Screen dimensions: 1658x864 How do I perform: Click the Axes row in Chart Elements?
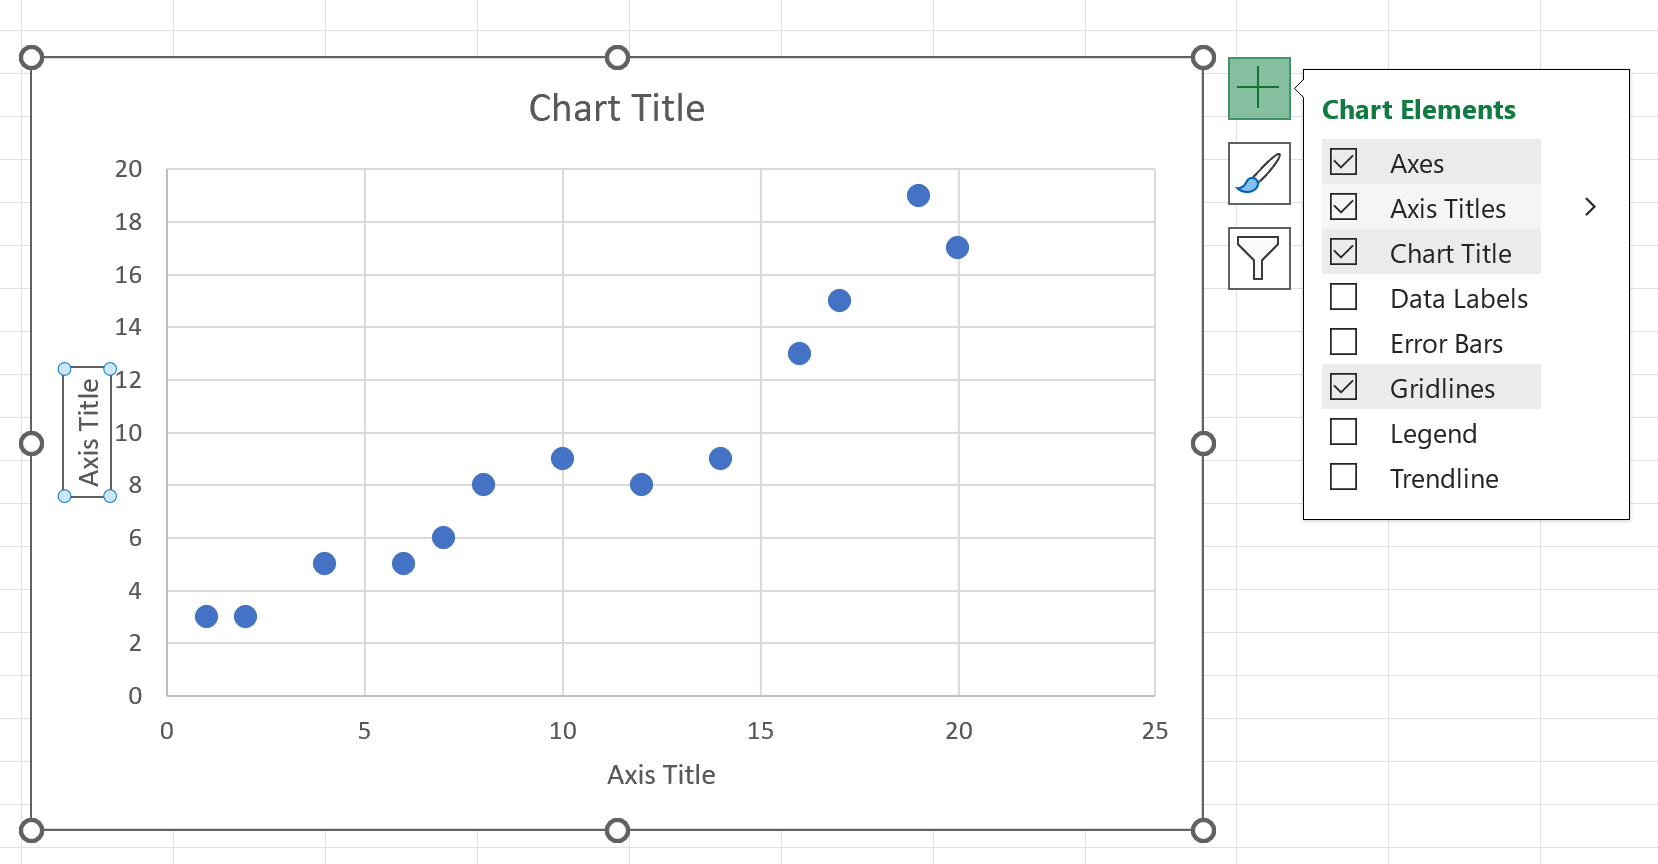click(1416, 161)
